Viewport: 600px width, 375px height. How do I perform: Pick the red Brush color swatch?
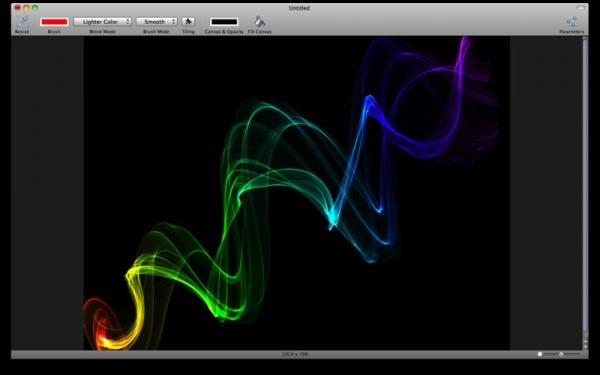(54, 22)
